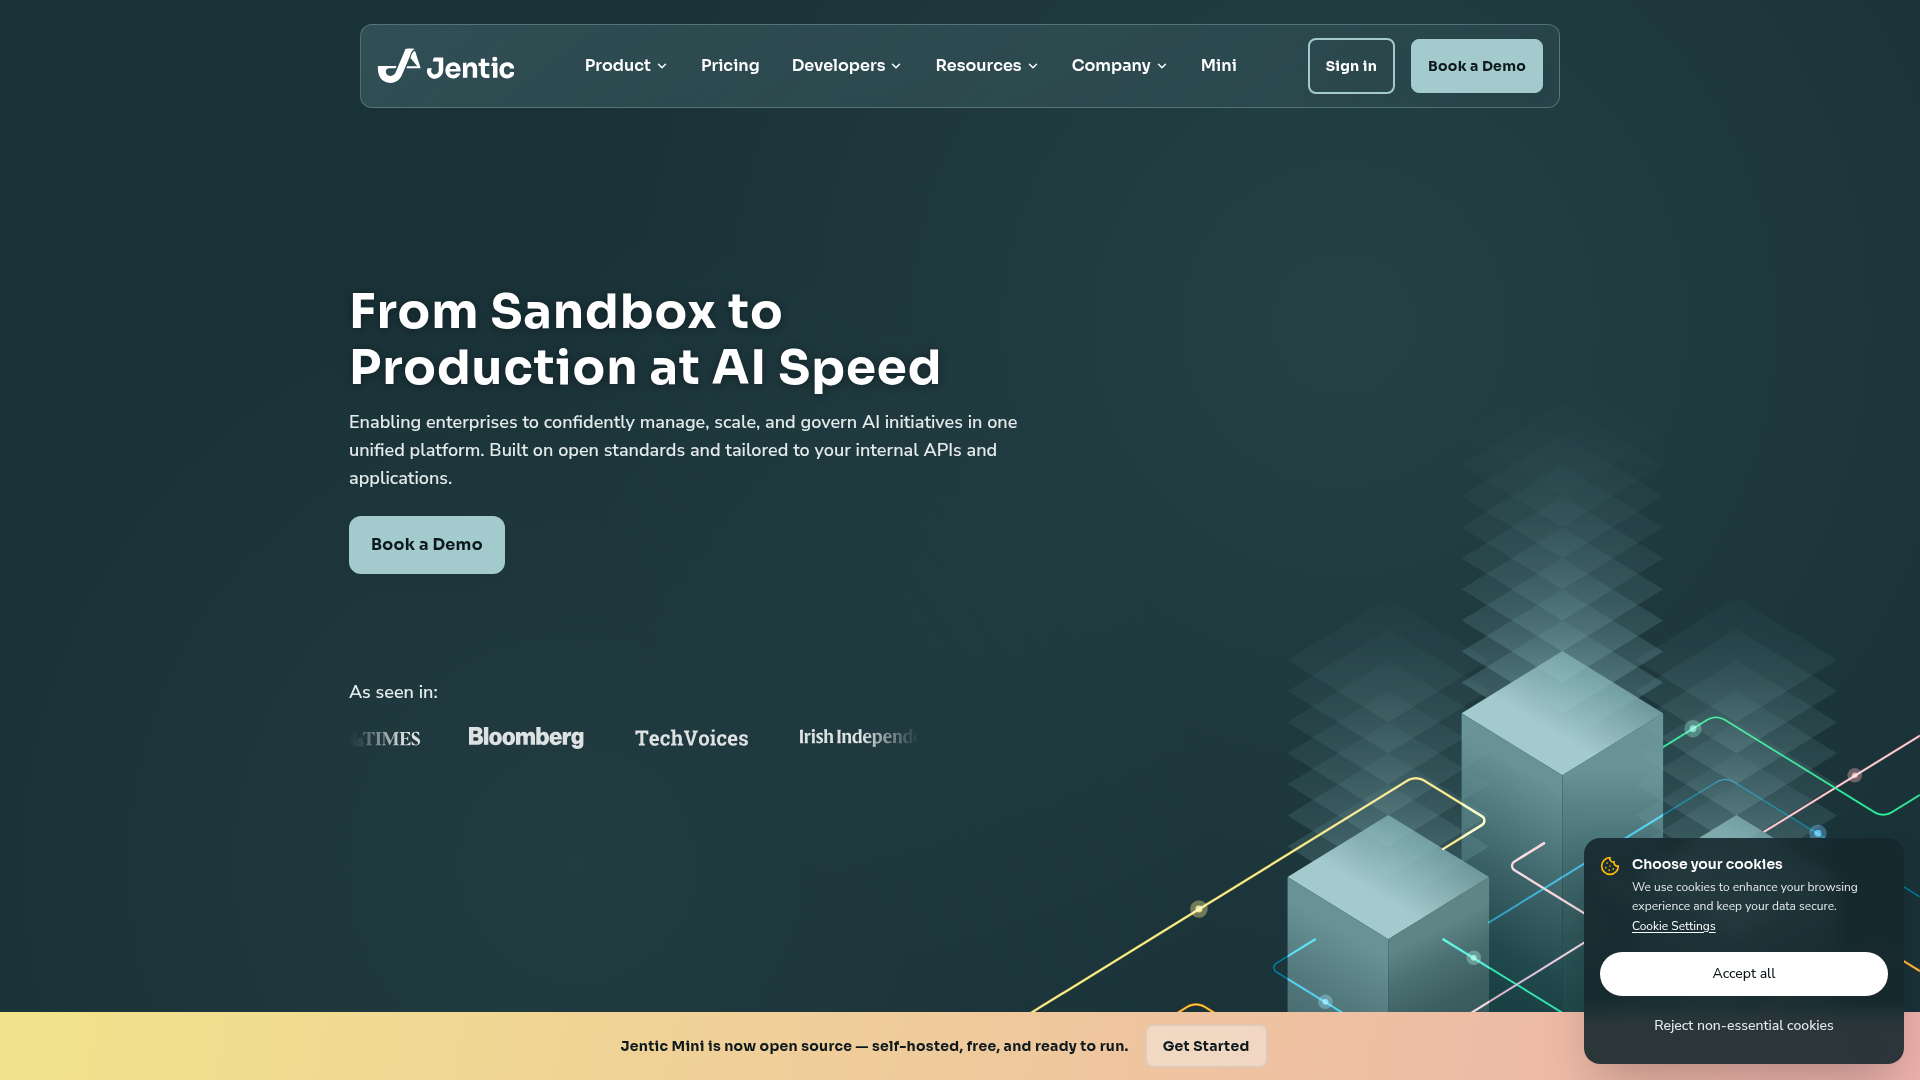Reject non-essential cookies
Viewport: 1920px width, 1080px height.
click(1743, 1025)
